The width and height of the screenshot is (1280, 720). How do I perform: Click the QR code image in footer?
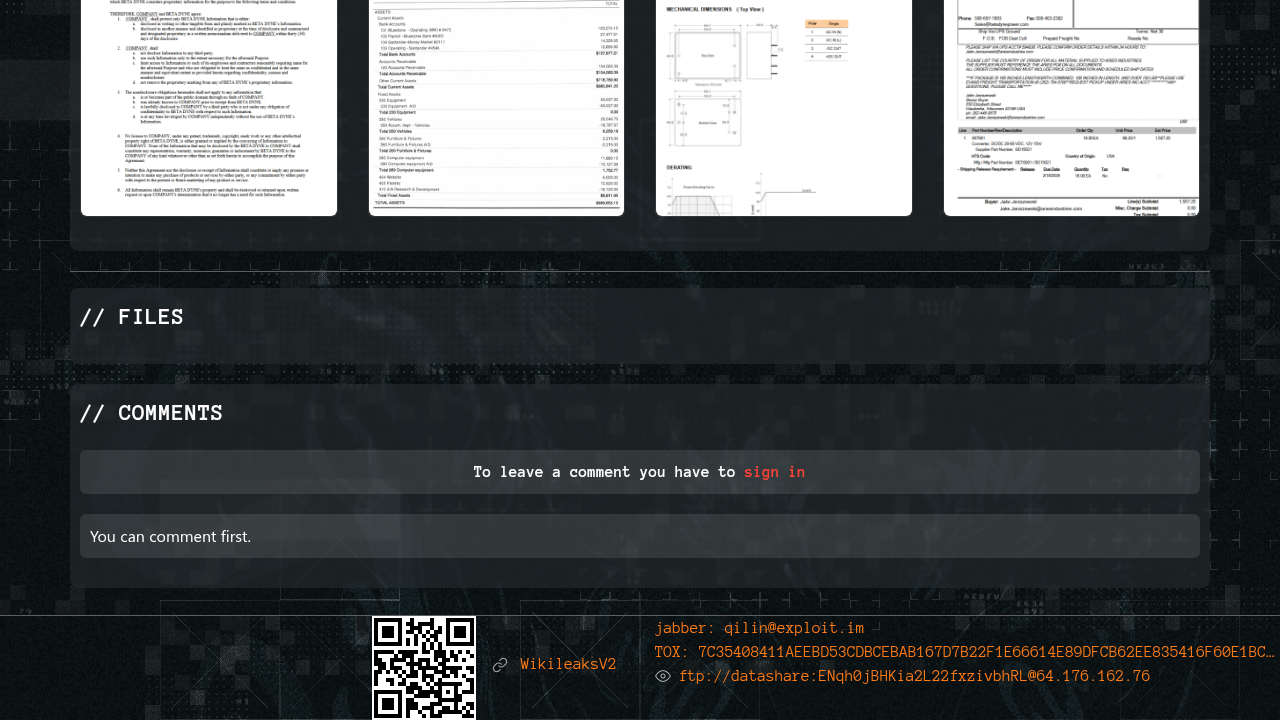pos(424,667)
